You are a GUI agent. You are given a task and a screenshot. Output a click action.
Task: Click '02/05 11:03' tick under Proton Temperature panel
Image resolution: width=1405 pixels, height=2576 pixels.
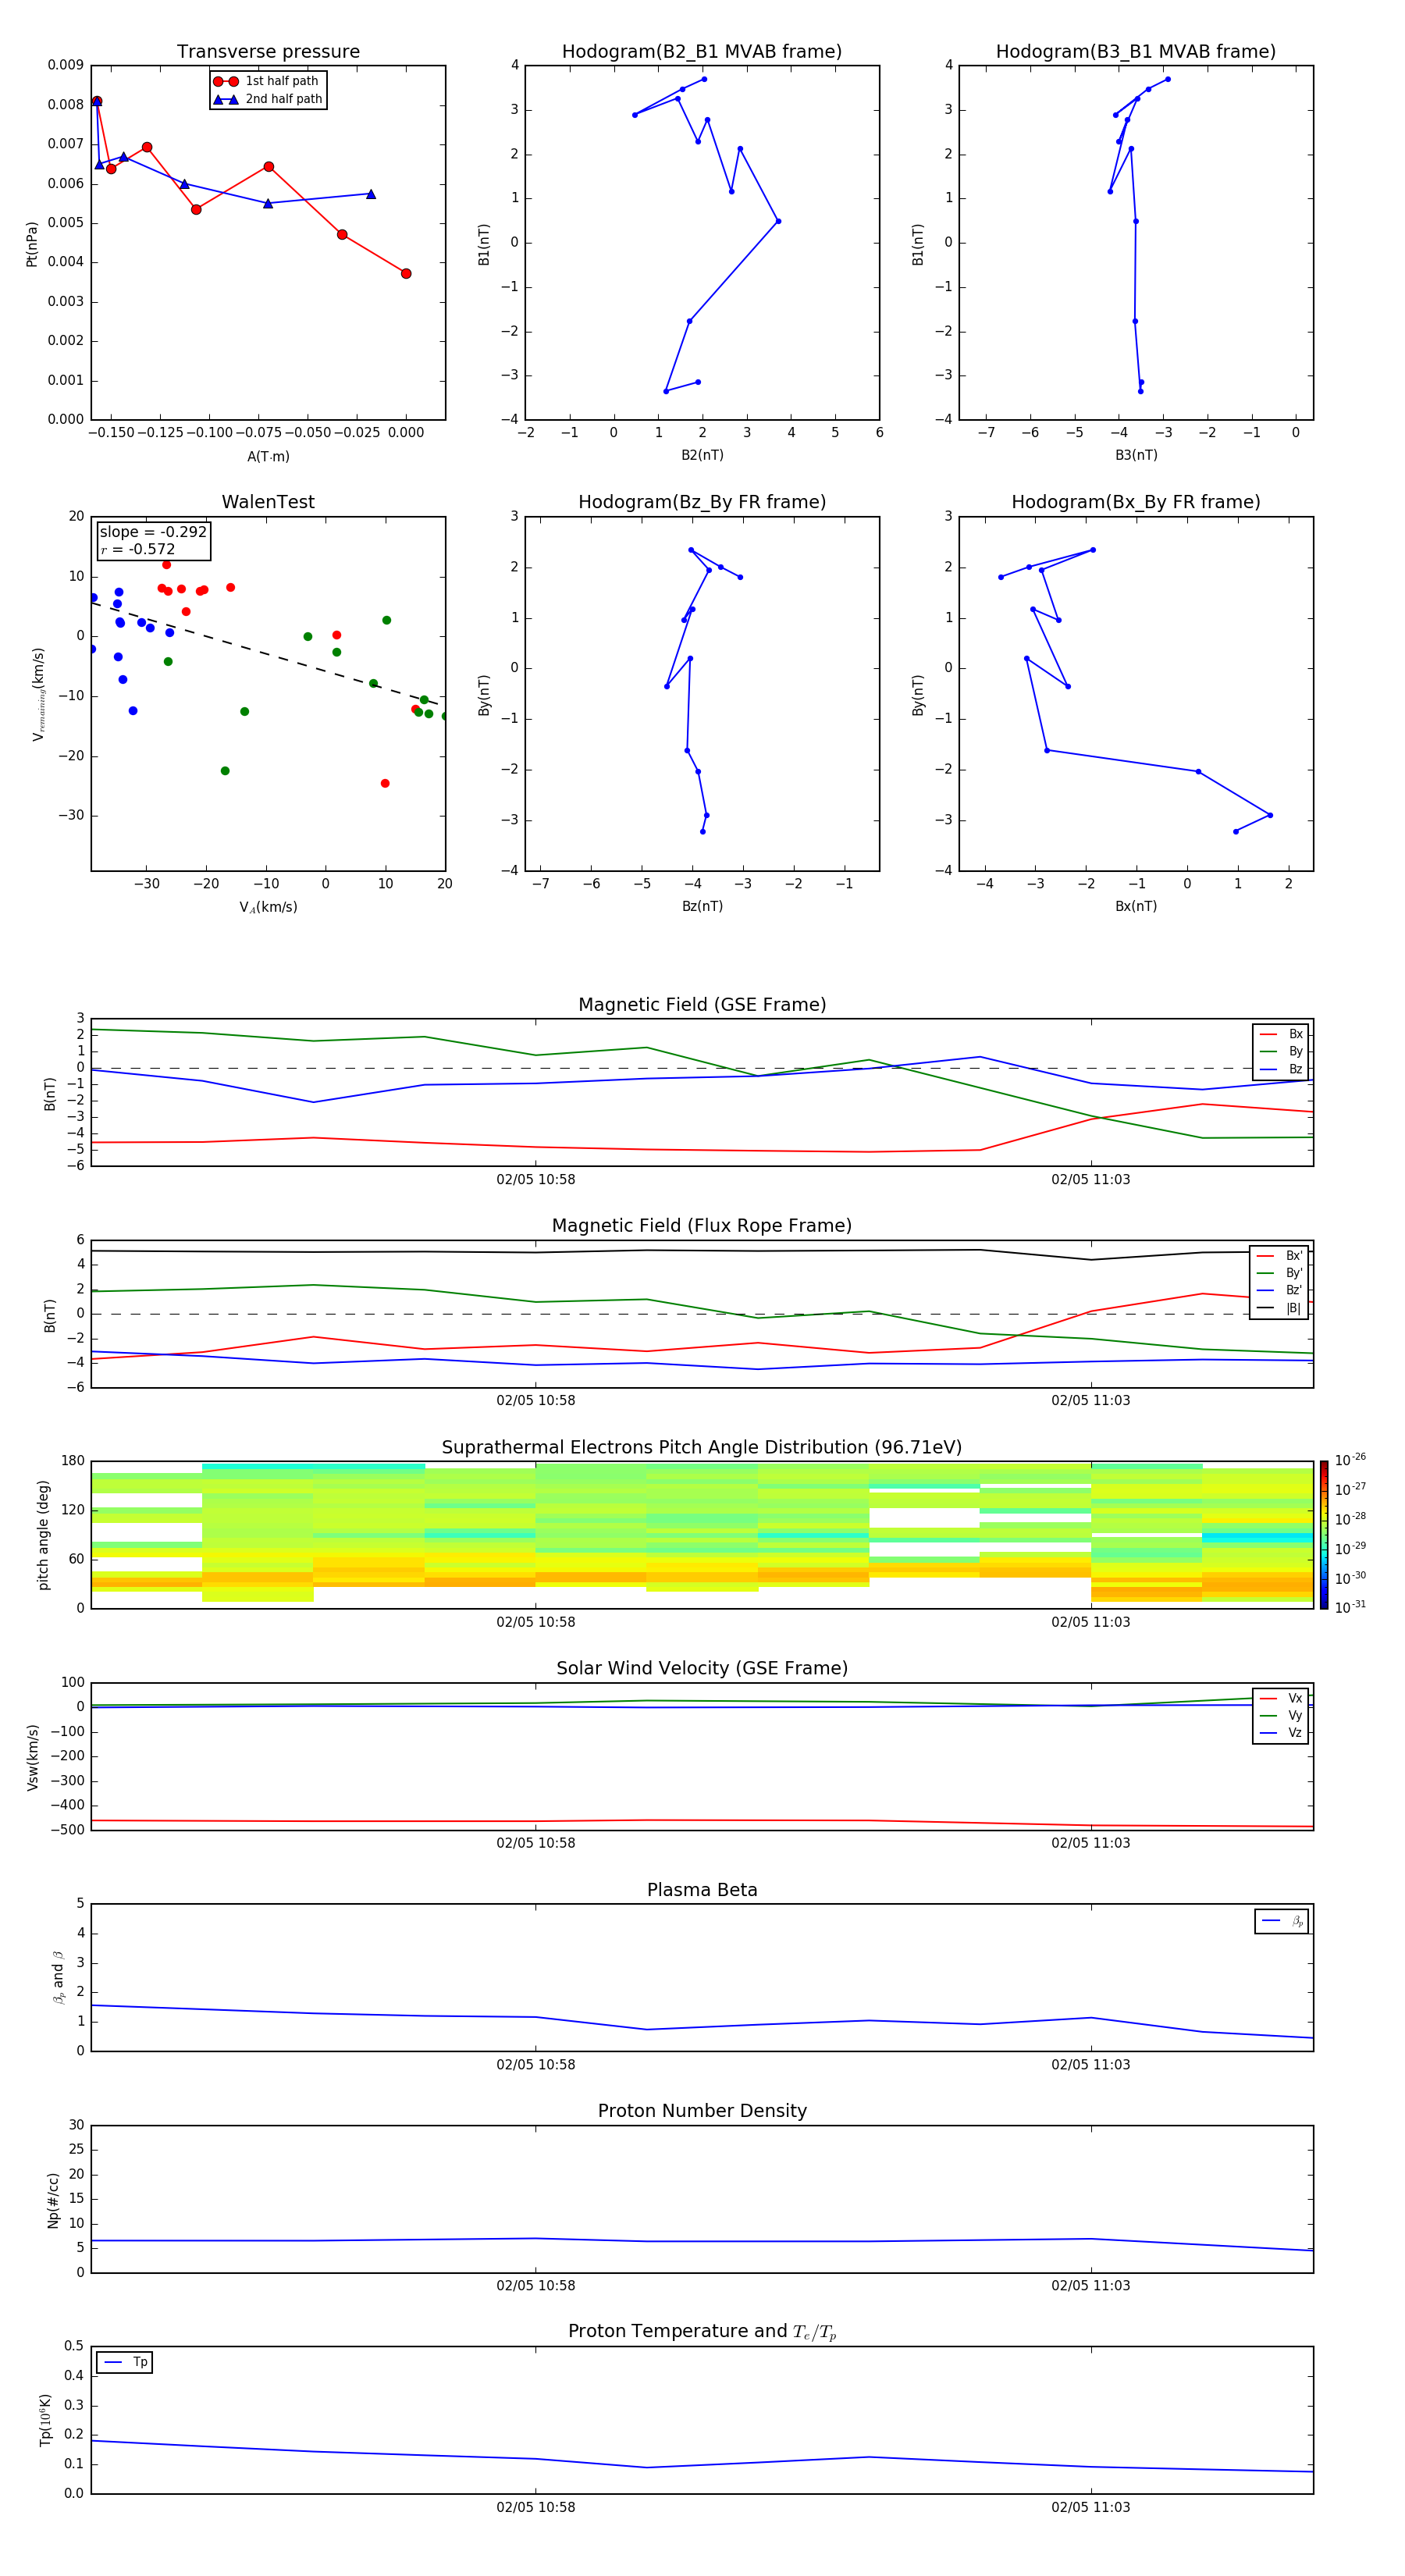(x=1091, y=2507)
